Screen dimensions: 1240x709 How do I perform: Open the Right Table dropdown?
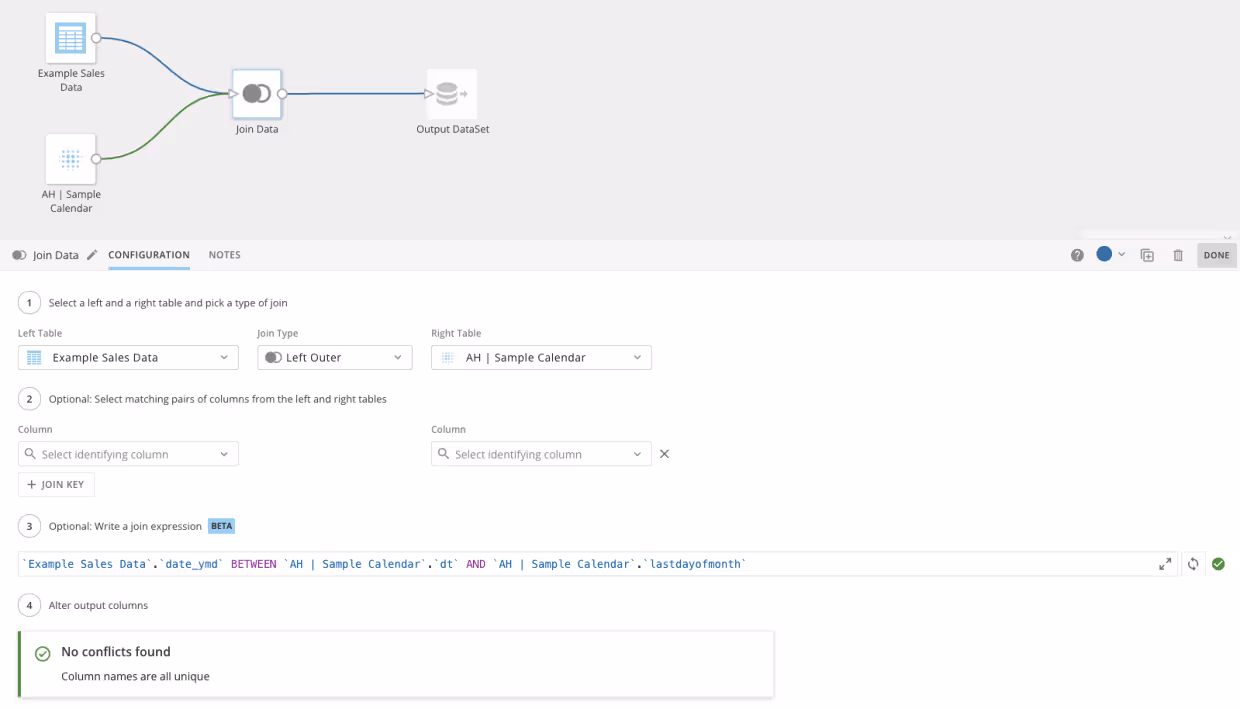click(541, 357)
